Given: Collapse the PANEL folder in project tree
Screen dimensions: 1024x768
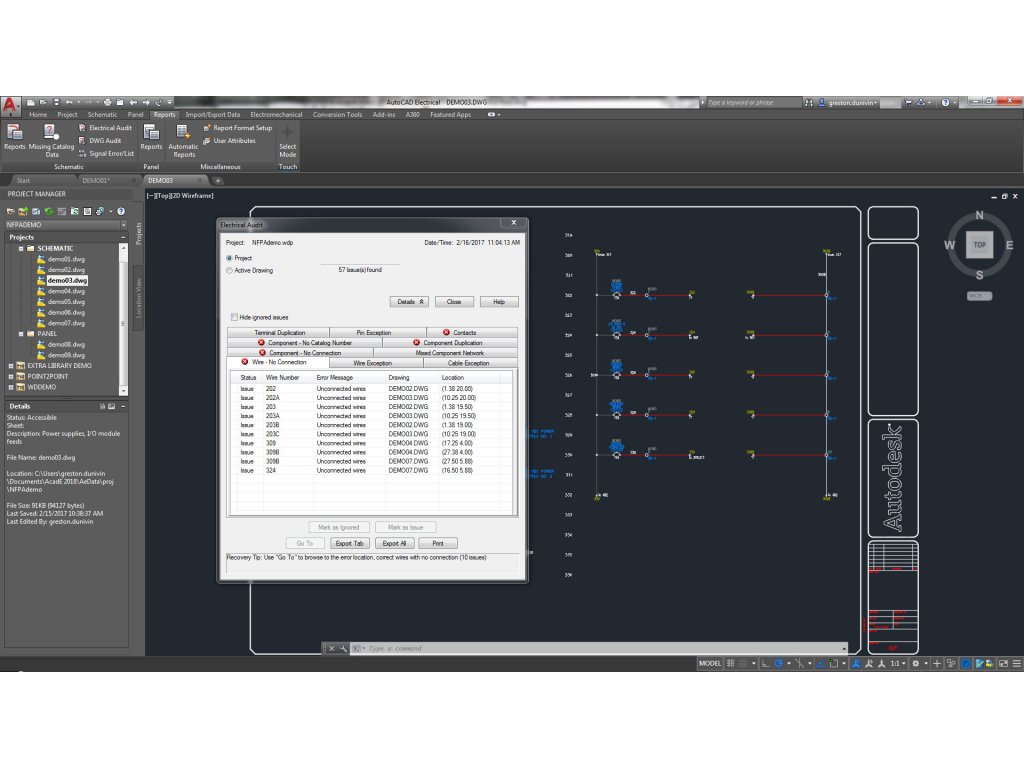Looking at the screenshot, I should point(21,334).
